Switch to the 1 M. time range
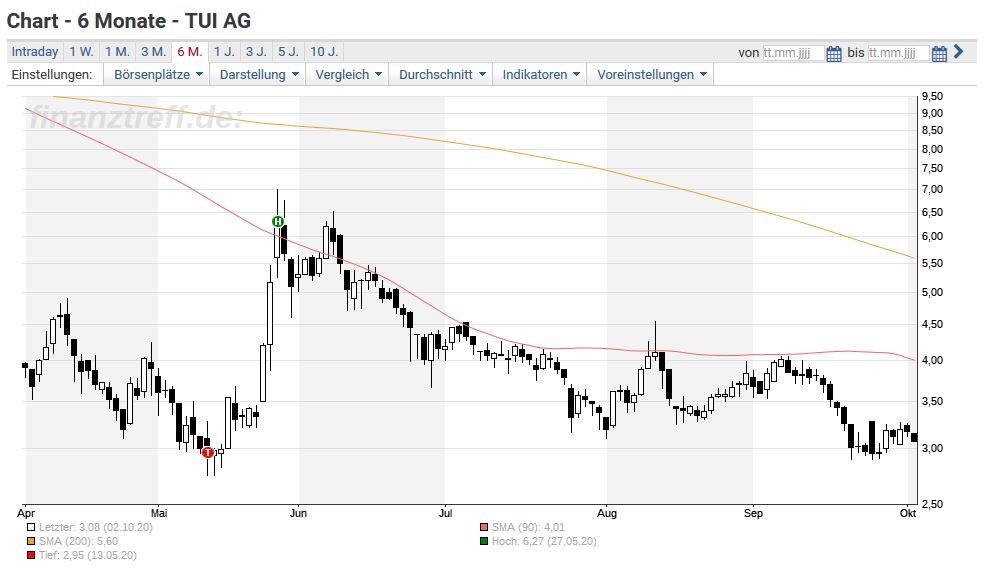This screenshot has width=987, height=580. point(117,52)
